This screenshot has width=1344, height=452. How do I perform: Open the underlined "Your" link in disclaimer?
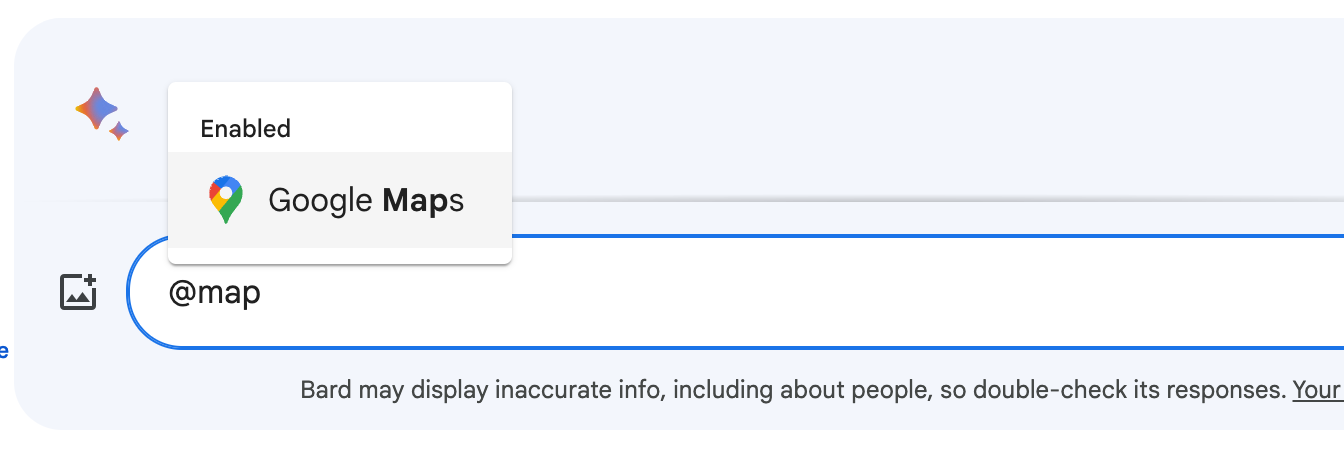tap(1317, 390)
